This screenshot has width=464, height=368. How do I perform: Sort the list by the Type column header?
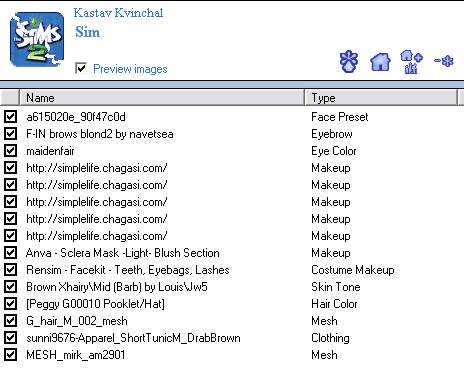click(x=382, y=98)
